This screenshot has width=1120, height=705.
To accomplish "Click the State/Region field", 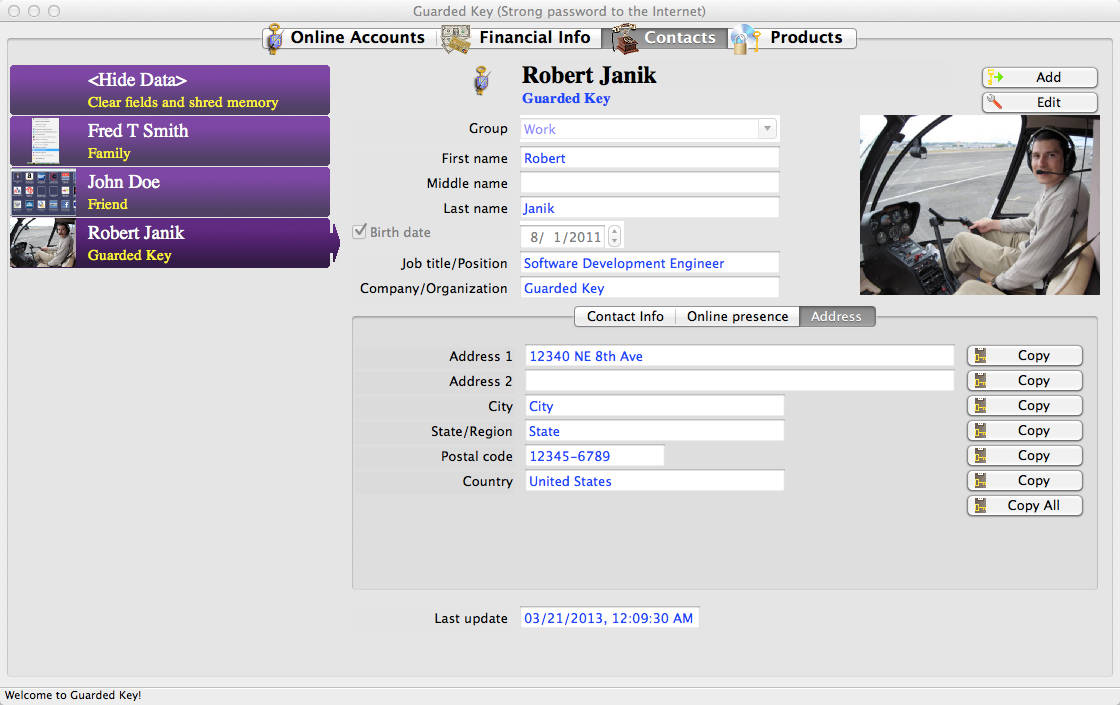I will coord(654,431).
